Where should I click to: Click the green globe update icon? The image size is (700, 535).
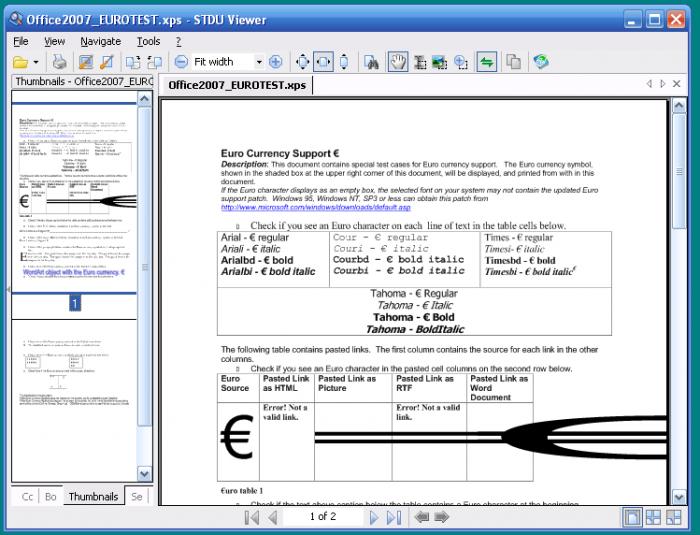[x=541, y=62]
